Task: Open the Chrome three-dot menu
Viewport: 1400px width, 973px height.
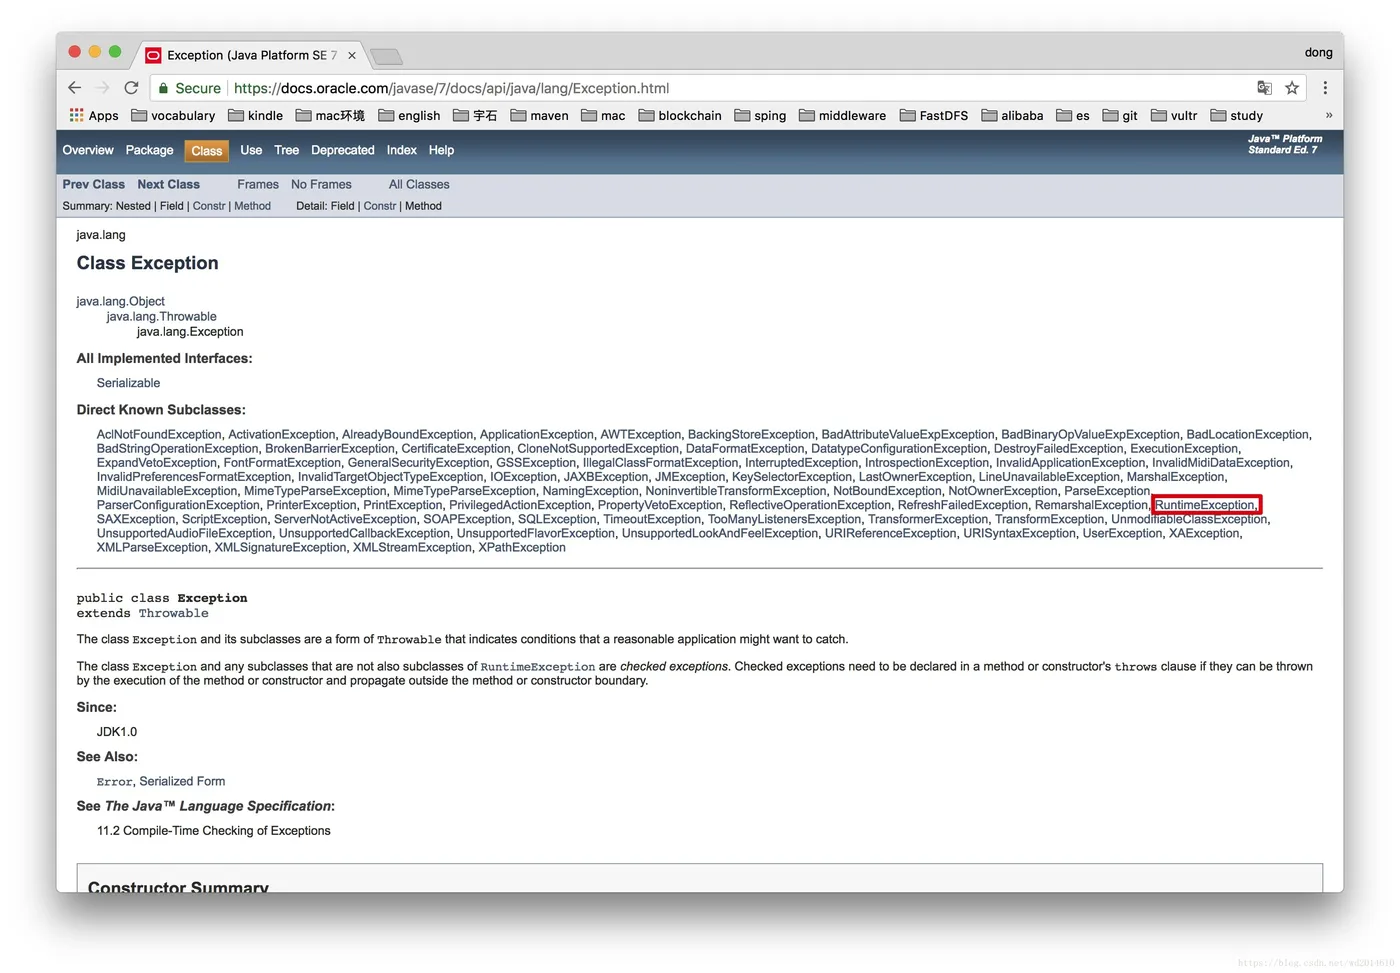Action: [x=1325, y=88]
